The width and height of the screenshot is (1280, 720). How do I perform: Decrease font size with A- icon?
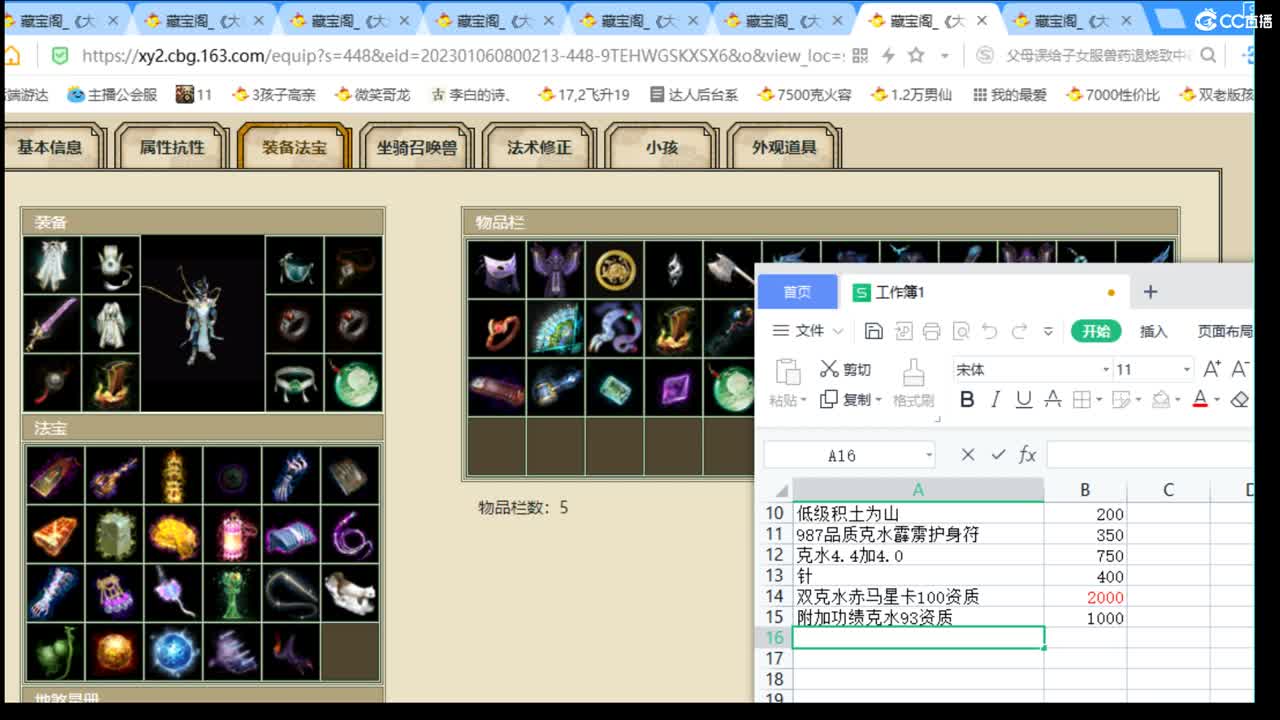click(x=1241, y=369)
